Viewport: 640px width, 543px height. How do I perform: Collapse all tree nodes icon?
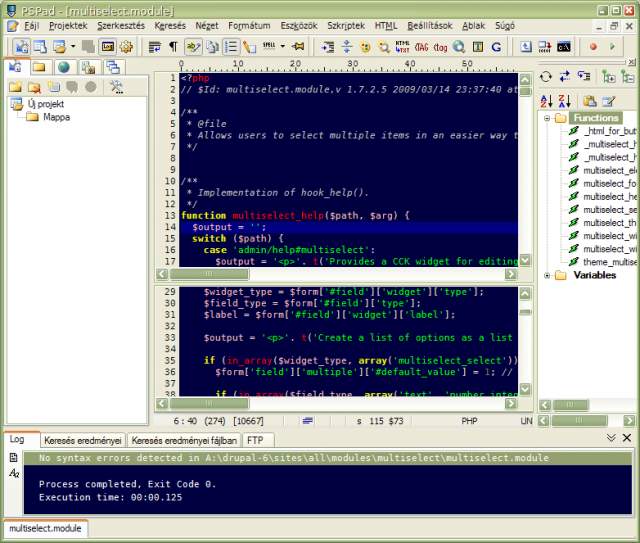point(628,76)
